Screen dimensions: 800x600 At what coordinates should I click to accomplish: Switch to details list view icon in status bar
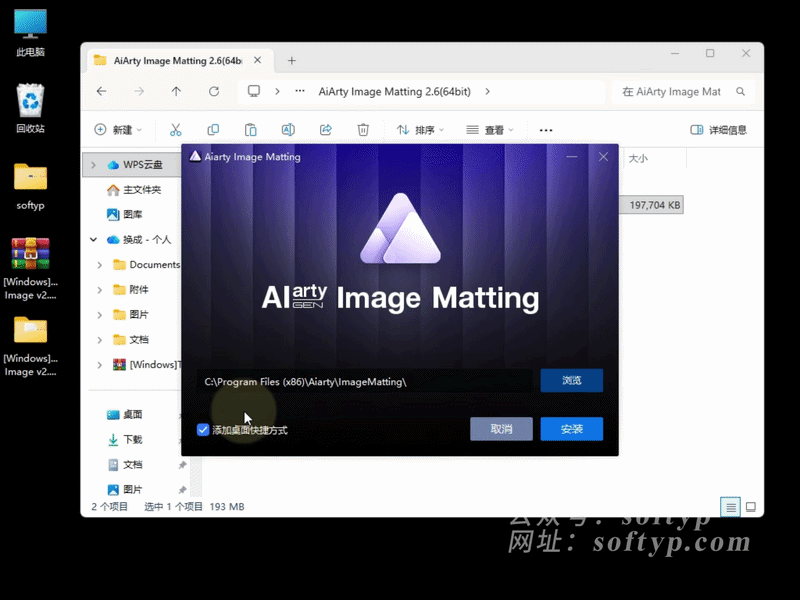(731, 507)
